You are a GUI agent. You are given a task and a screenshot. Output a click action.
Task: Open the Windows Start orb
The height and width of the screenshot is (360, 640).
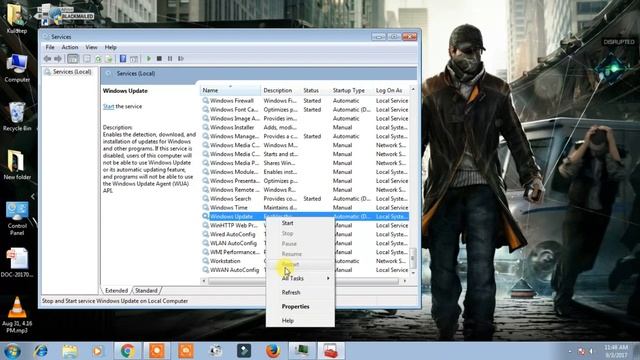pyautogui.click(x=12, y=351)
